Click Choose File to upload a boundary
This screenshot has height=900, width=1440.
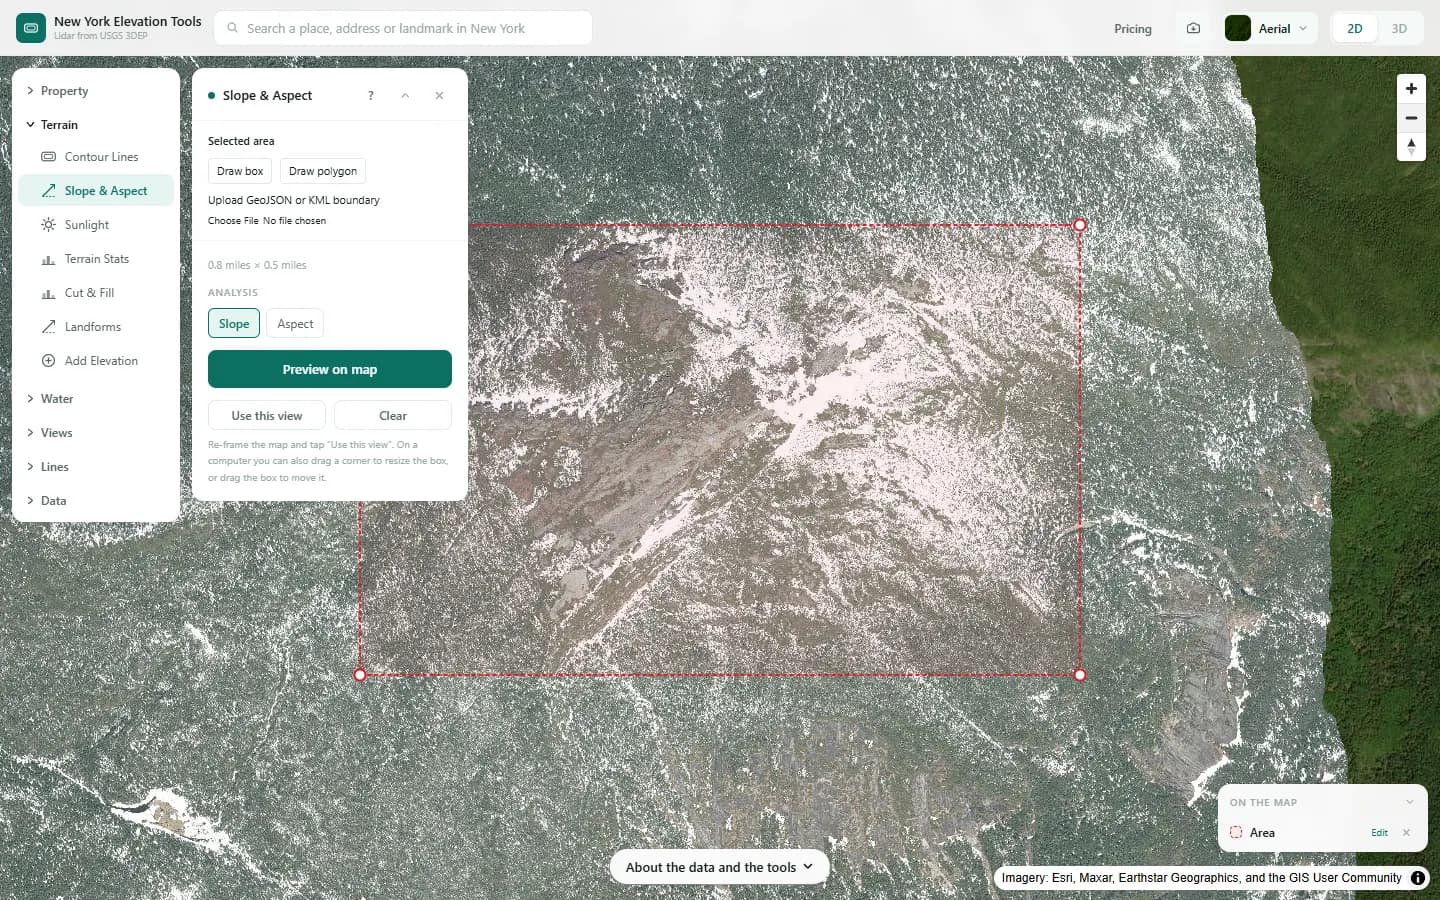pyautogui.click(x=233, y=221)
